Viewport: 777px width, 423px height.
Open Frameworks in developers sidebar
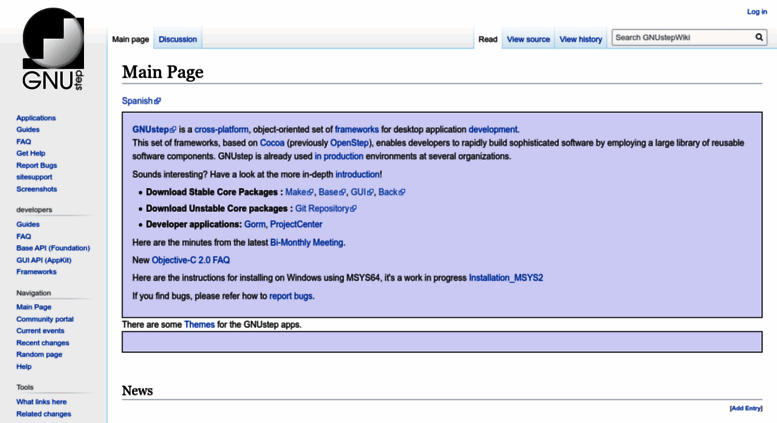coord(36,272)
